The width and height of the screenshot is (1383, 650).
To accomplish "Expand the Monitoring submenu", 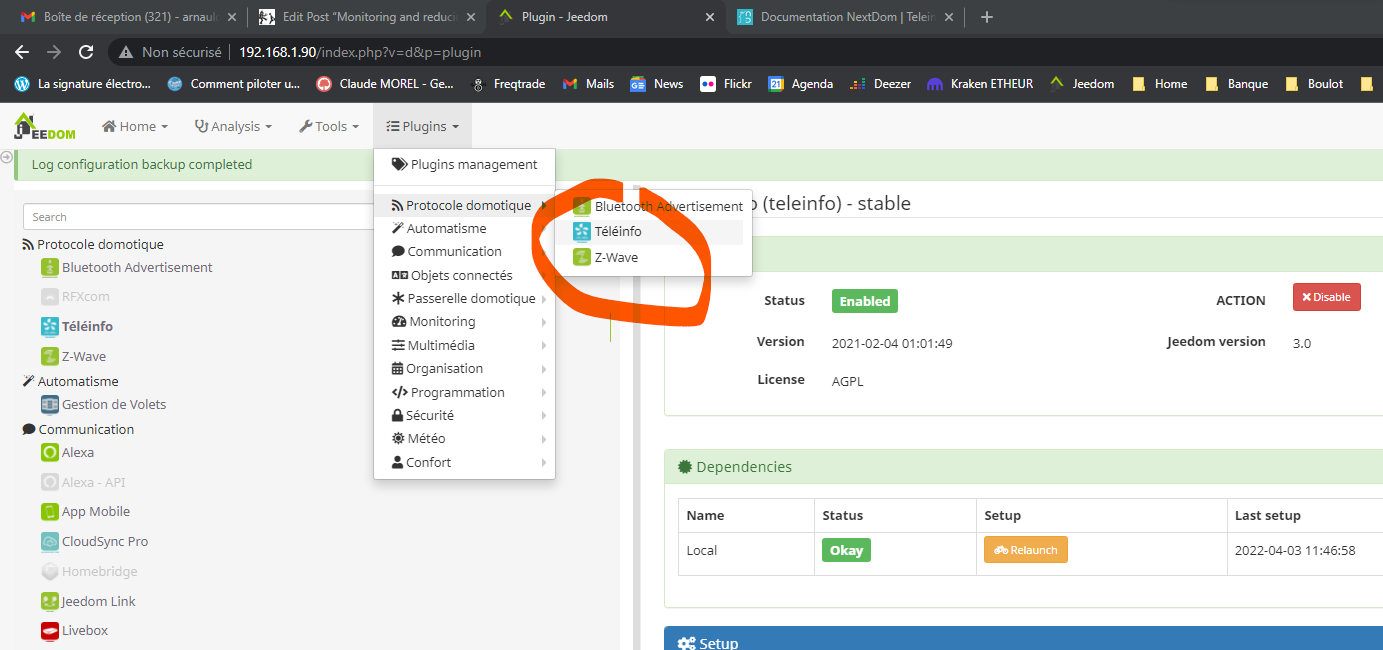I will (464, 321).
